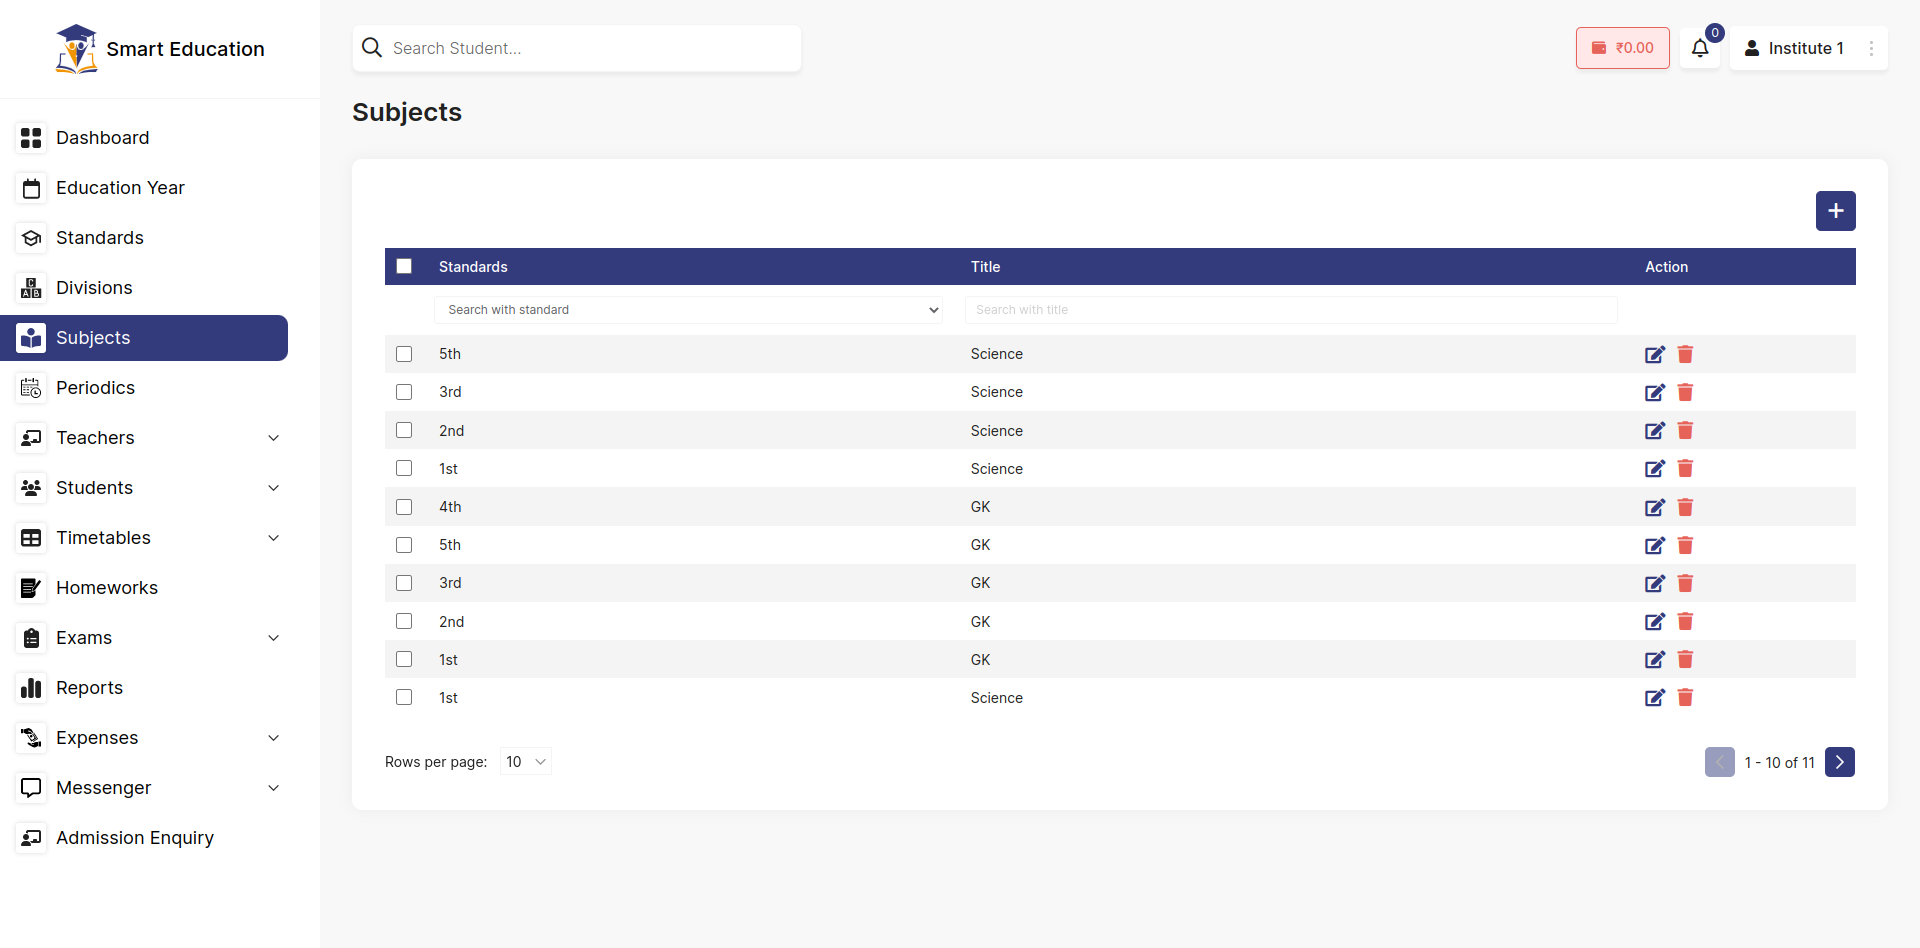The image size is (1920, 948).
Task: Check the 2nd Science row checkbox
Action: click(x=404, y=430)
